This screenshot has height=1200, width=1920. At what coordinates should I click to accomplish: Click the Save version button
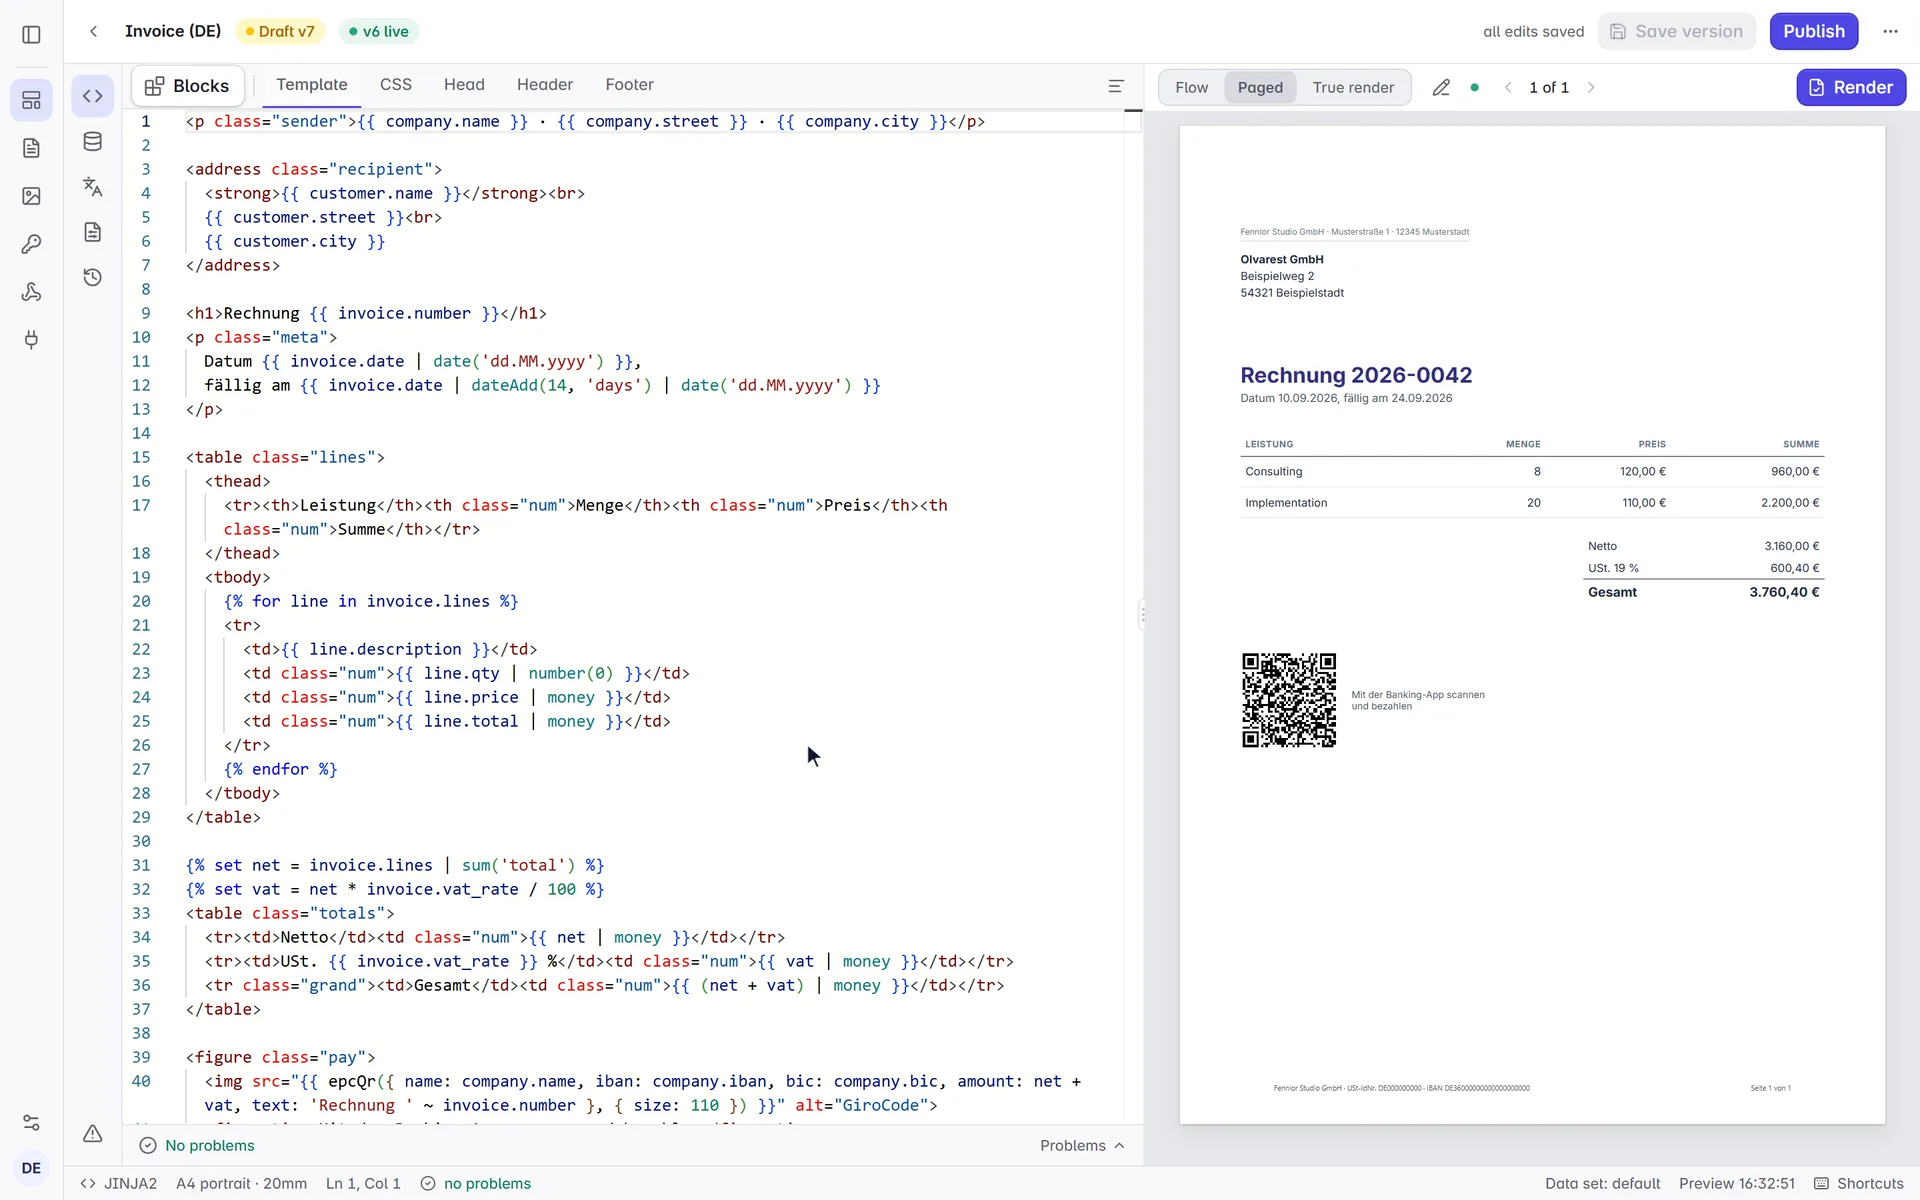point(1676,31)
